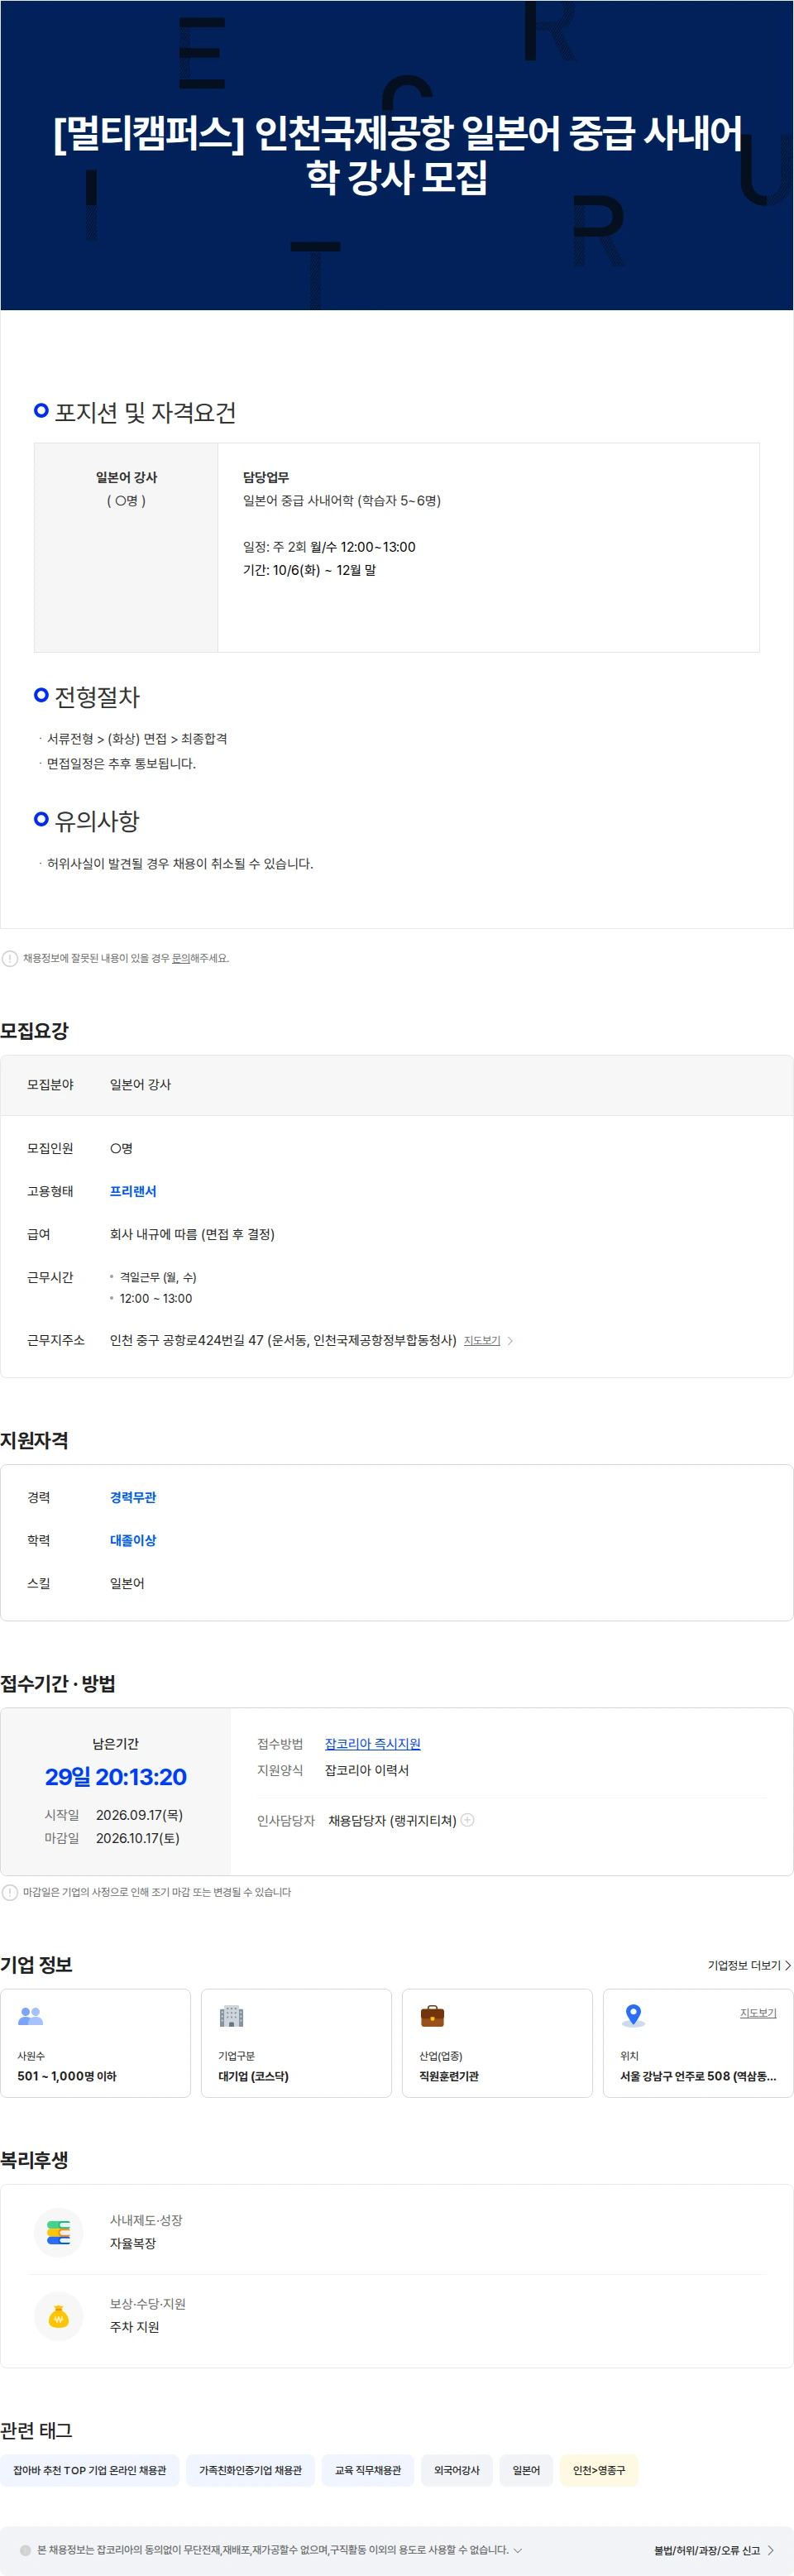
Task: Click 경력무관 experience link
Action: click(133, 1497)
